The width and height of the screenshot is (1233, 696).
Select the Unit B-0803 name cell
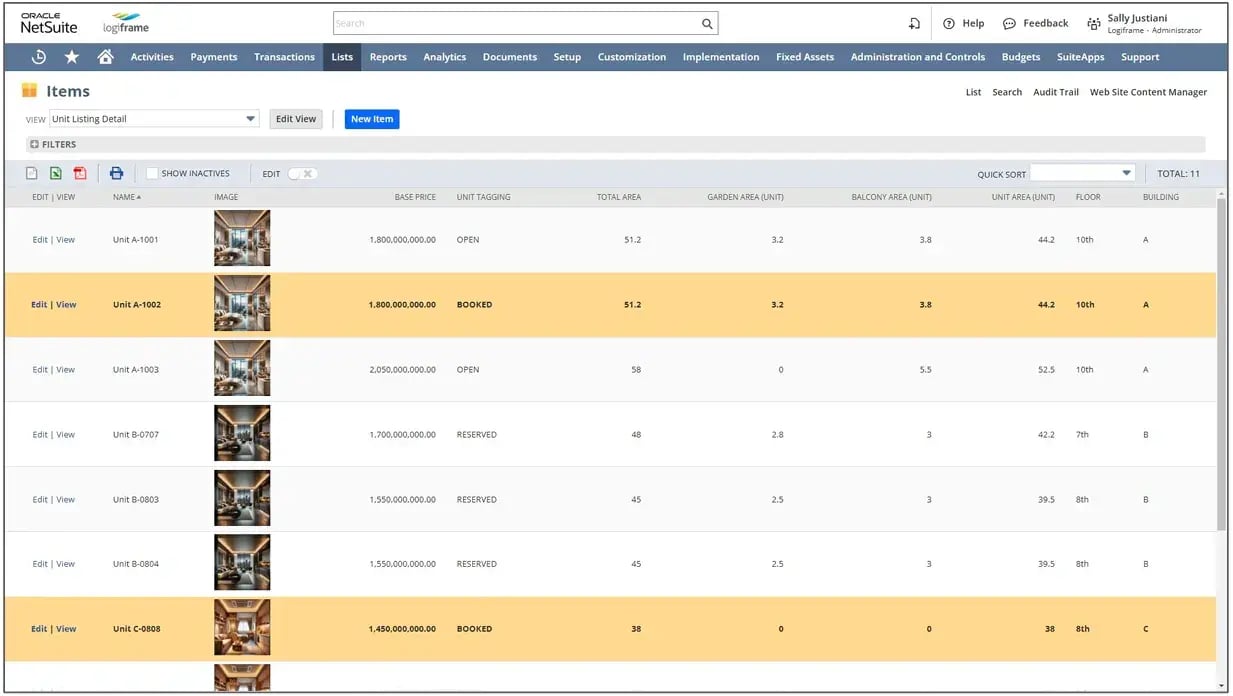coord(136,500)
